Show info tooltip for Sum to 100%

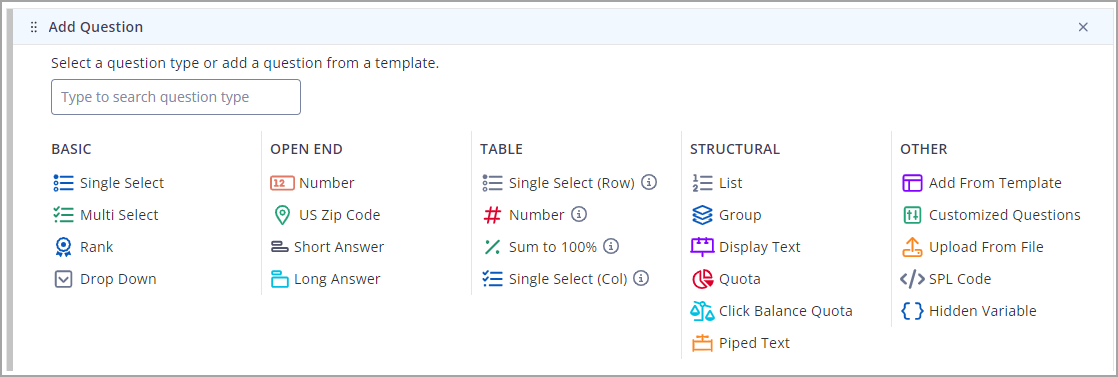(x=611, y=247)
